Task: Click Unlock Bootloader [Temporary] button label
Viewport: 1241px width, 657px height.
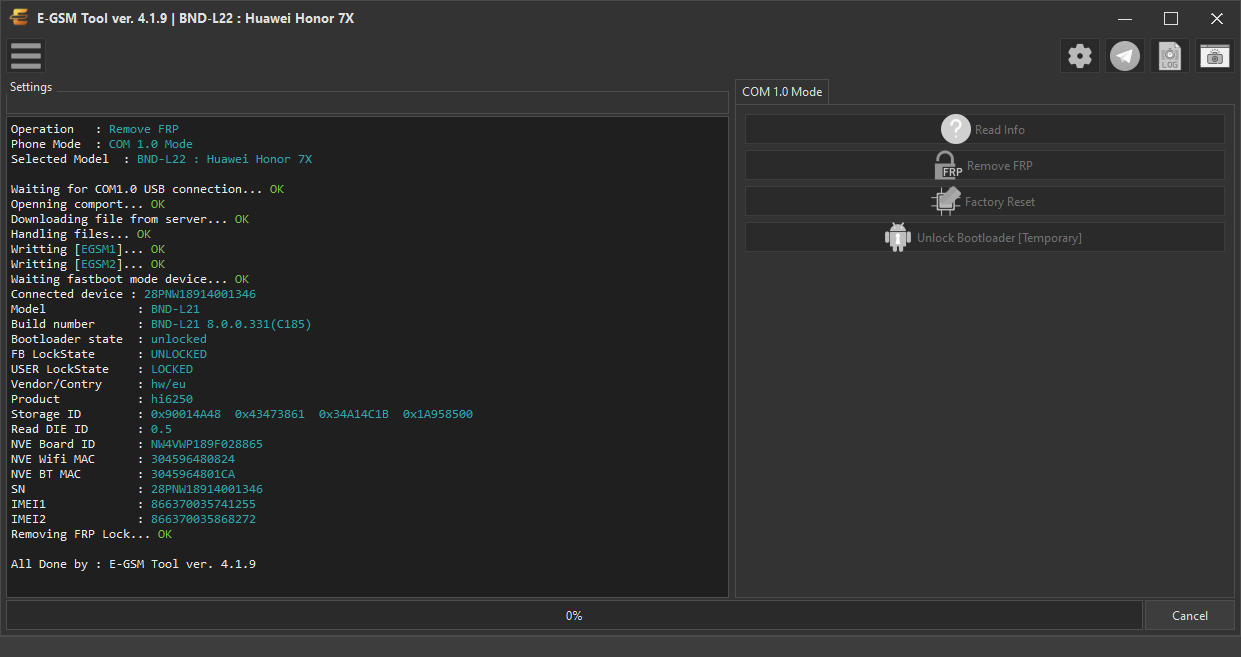Action: (x=999, y=238)
